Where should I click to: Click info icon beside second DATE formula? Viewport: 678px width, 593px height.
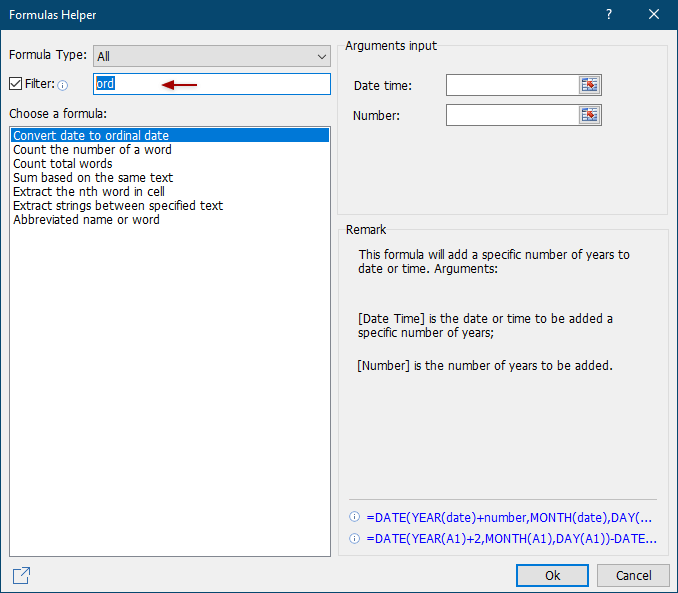(354, 538)
